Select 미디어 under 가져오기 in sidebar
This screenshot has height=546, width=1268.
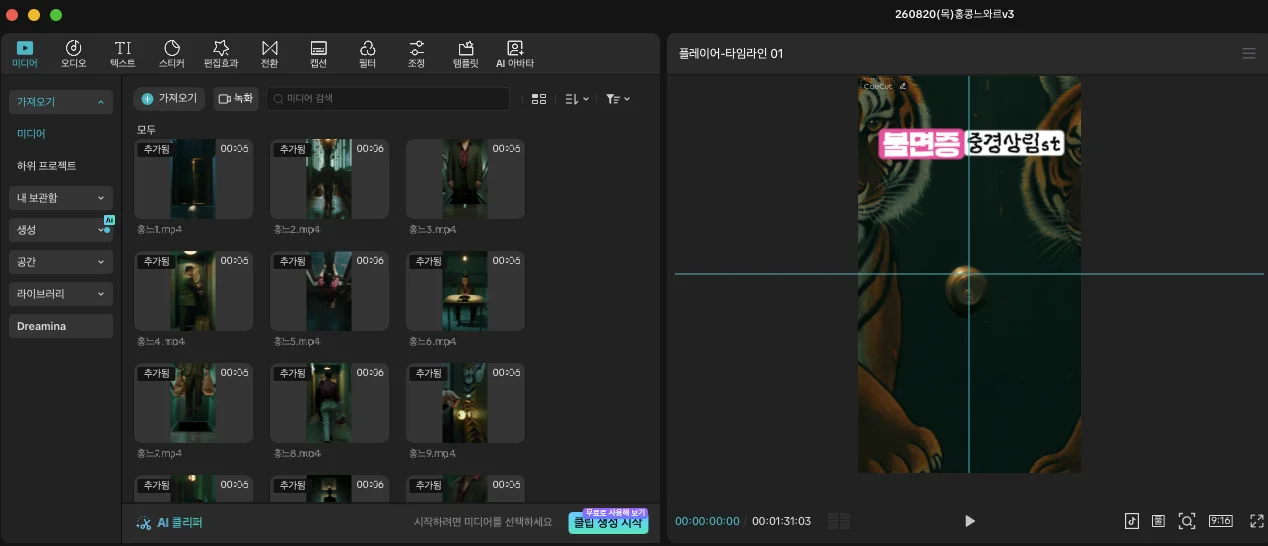tap(31, 134)
